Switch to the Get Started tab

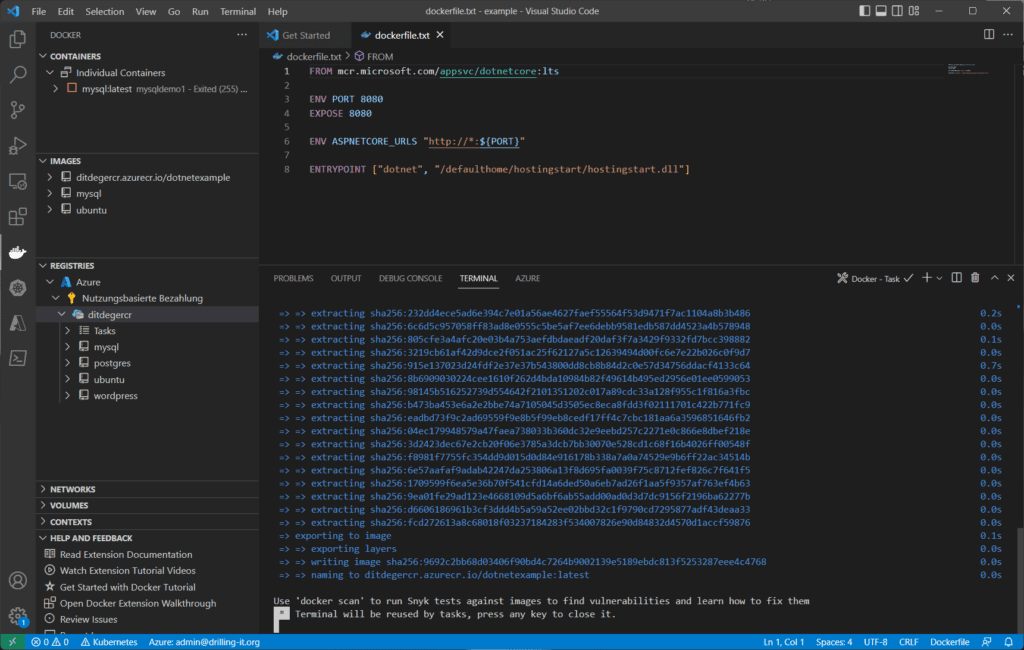click(x=305, y=35)
